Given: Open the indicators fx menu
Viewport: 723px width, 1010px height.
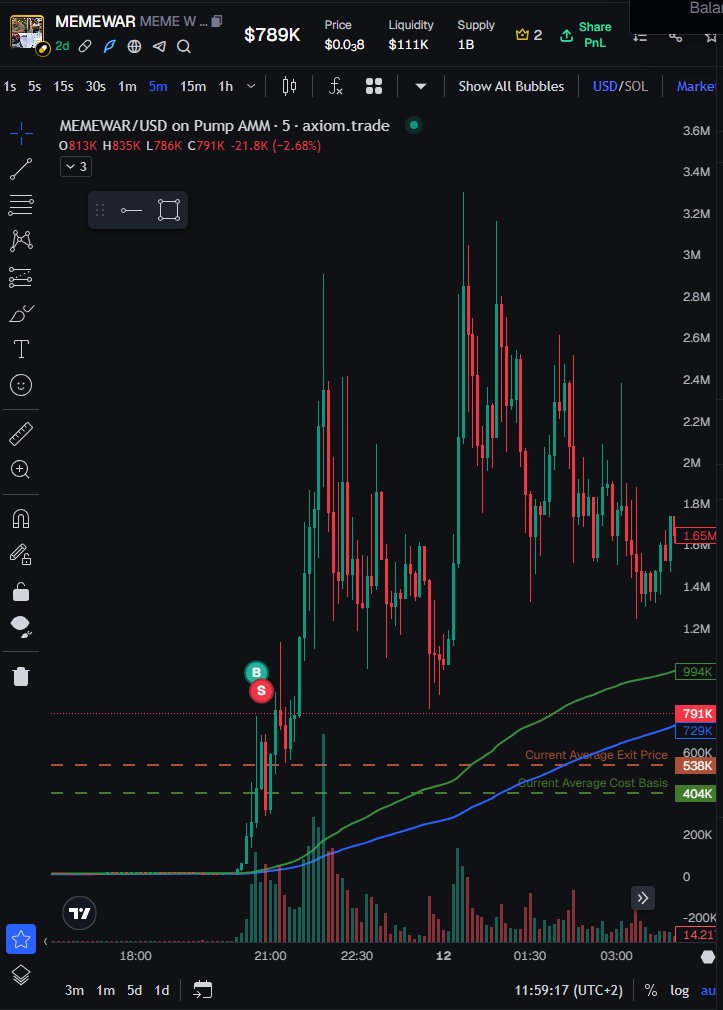Looking at the screenshot, I should [x=336, y=86].
